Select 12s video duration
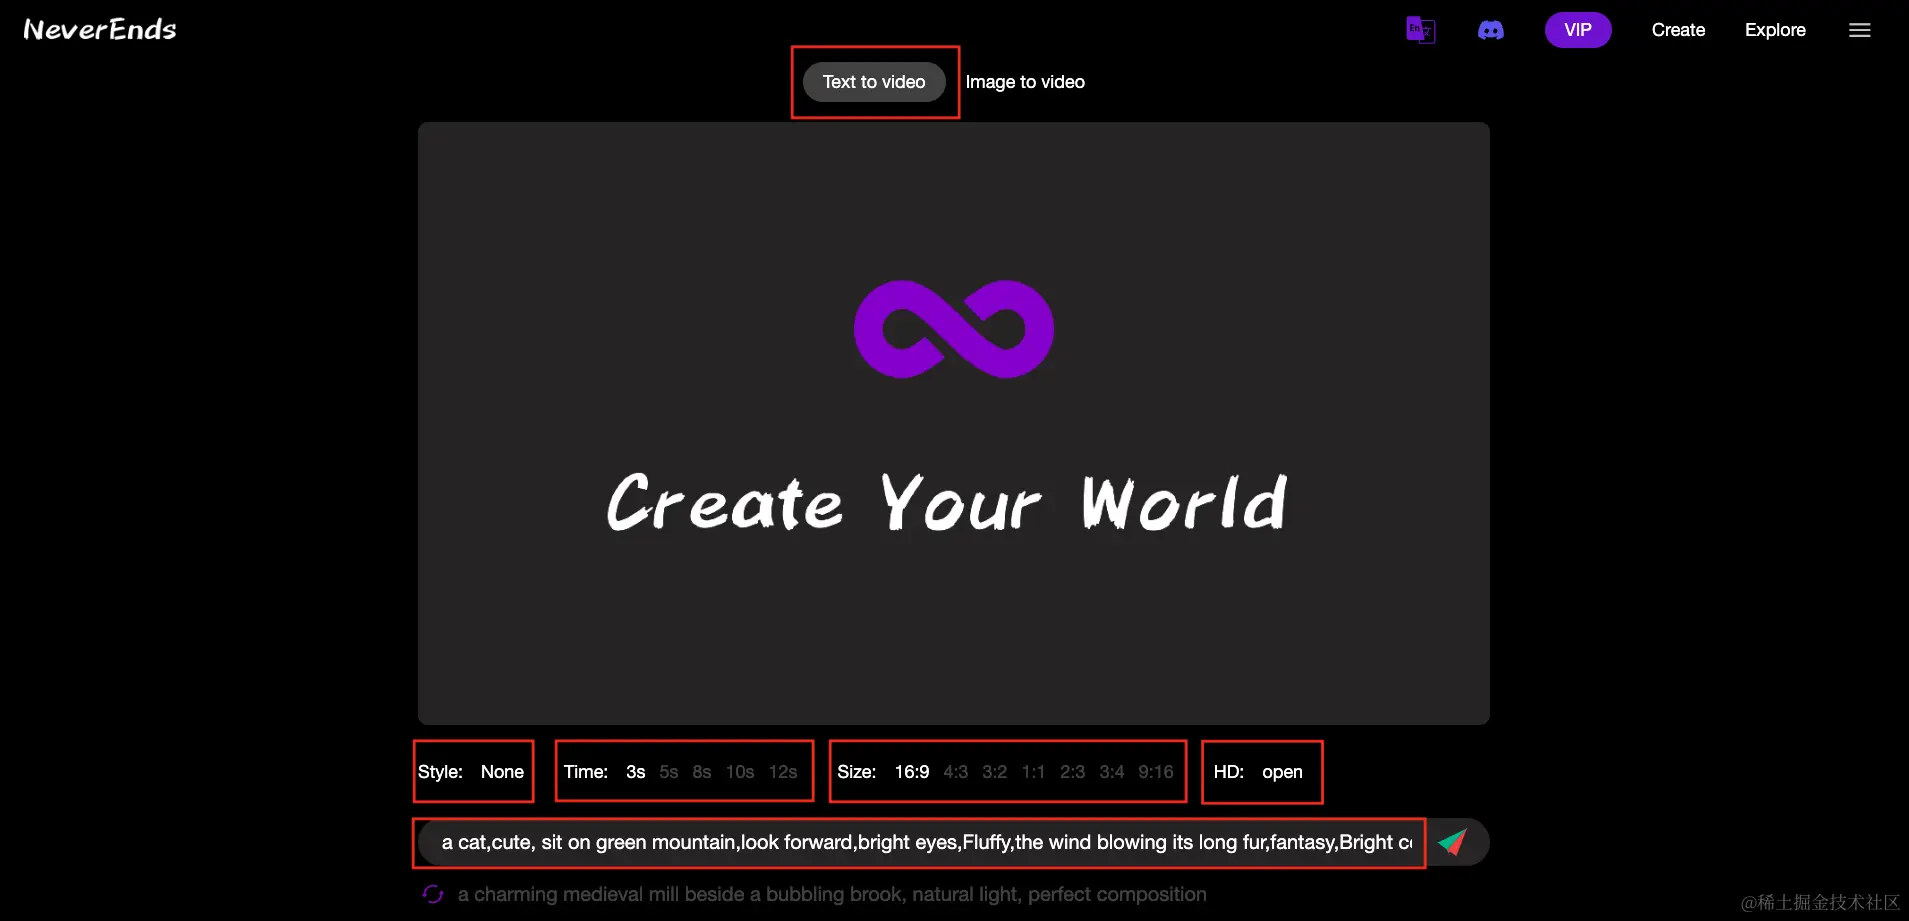This screenshot has width=1909, height=921. pos(783,772)
